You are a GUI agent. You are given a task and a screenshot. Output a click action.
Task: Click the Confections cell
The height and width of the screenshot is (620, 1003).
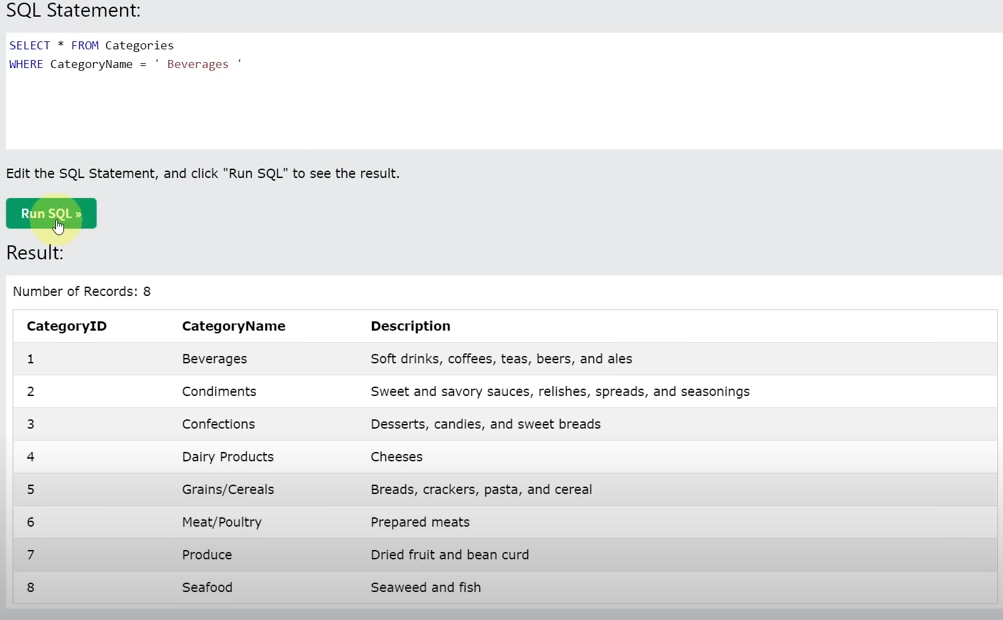pos(218,424)
